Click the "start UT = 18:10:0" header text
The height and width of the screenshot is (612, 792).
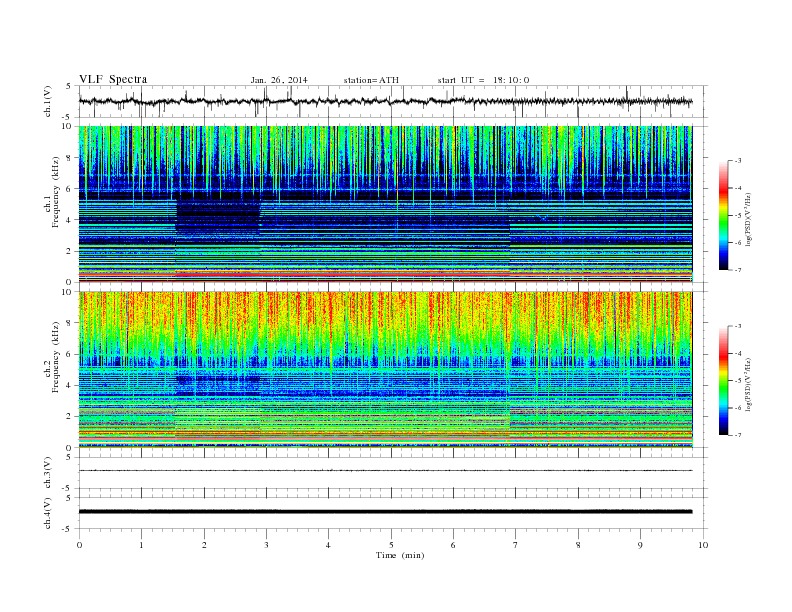pos(483,80)
